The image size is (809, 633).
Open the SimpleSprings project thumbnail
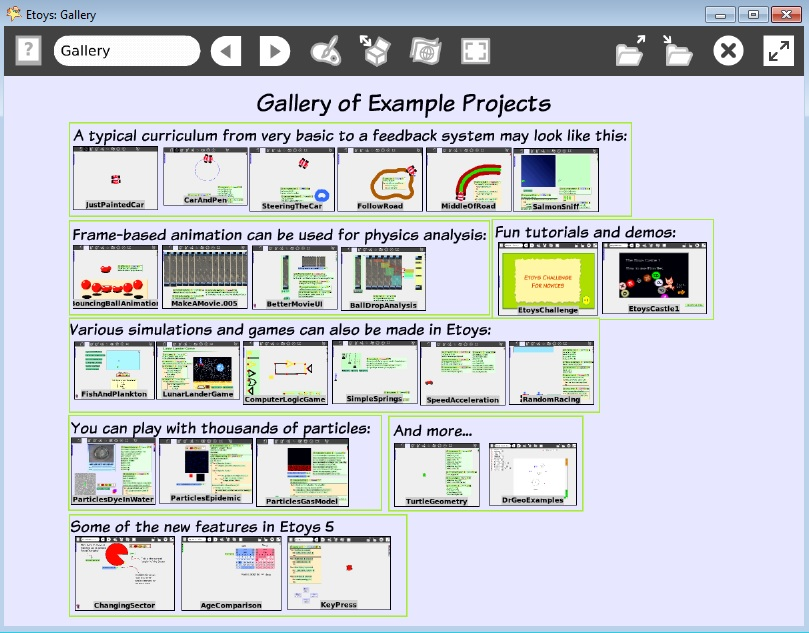click(375, 372)
